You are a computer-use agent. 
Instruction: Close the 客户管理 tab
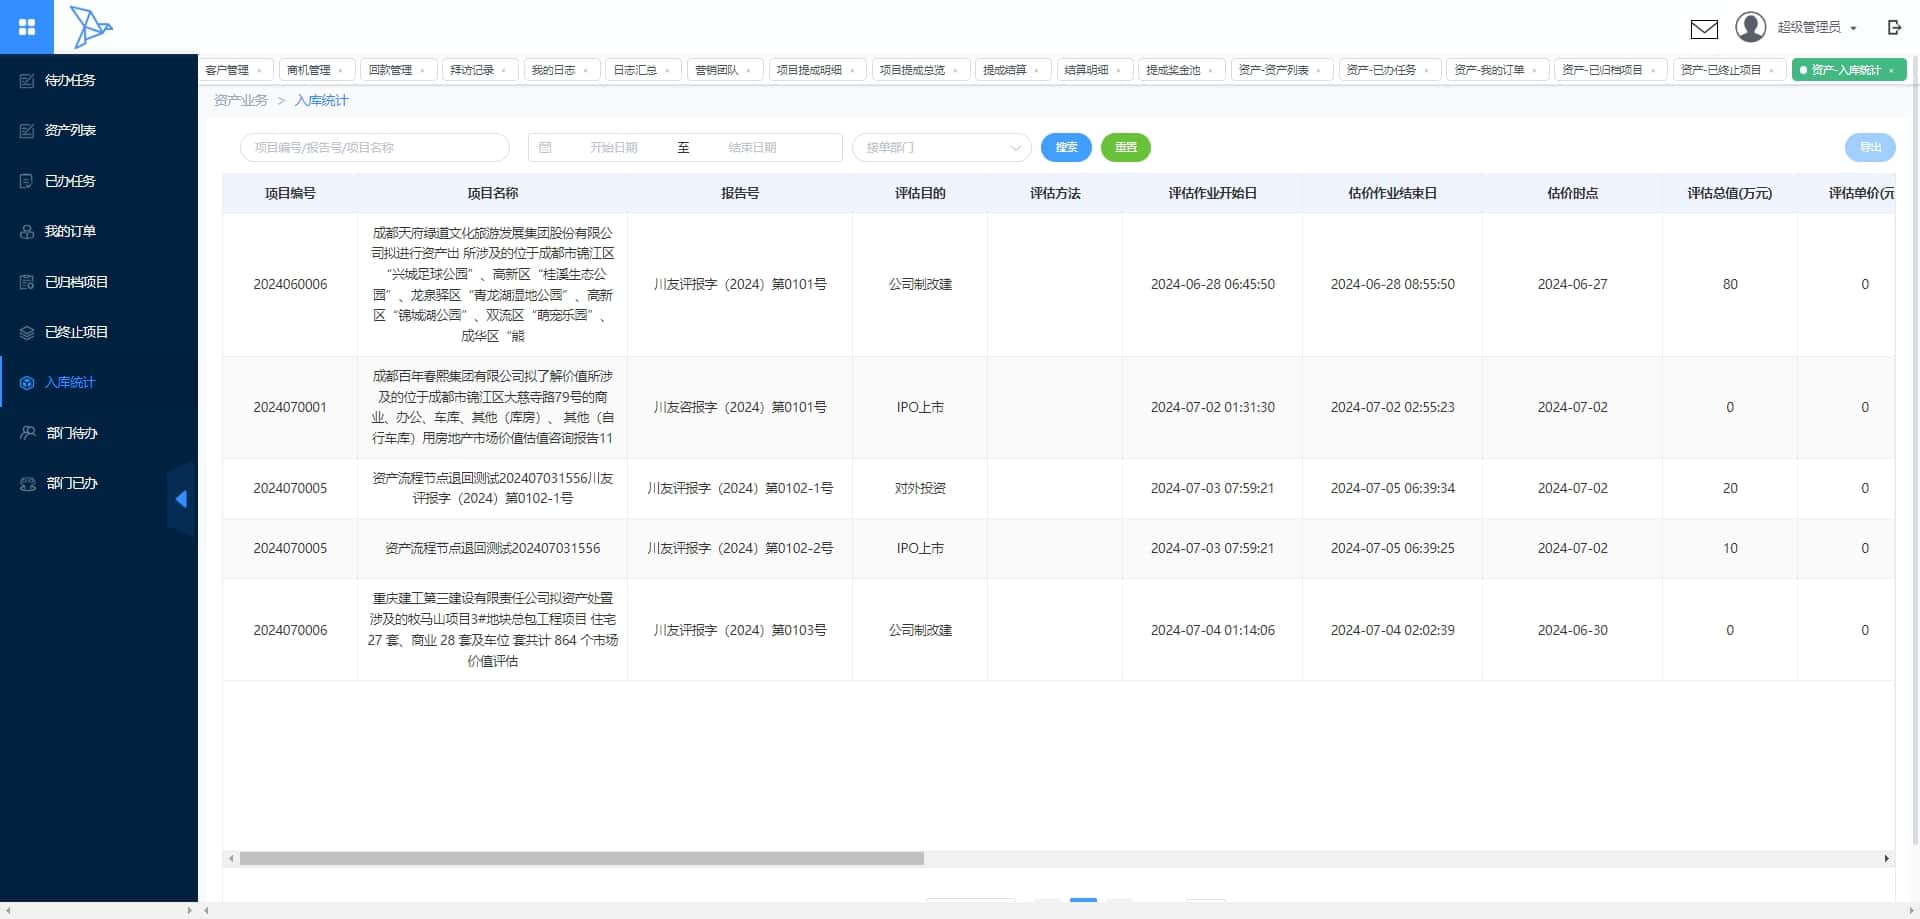pyautogui.click(x=259, y=70)
